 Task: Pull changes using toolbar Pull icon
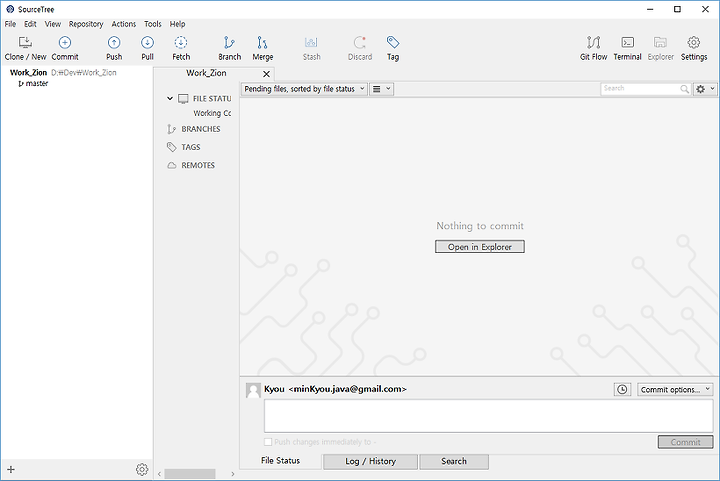point(147,48)
